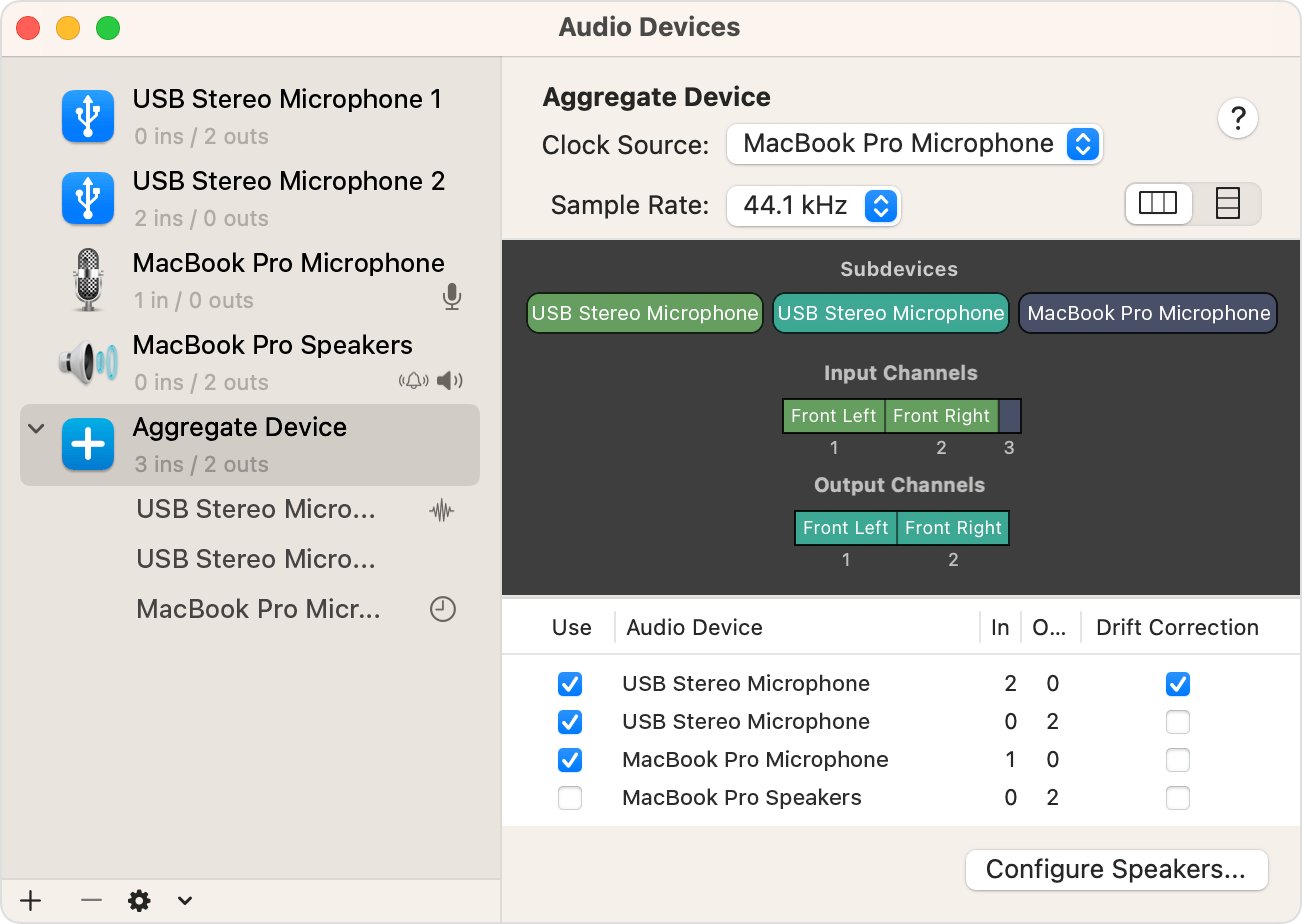The width and height of the screenshot is (1302, 924).
Task: Click the clock source icon beside MacBook Pro Micr
Action: coord(442,609)
